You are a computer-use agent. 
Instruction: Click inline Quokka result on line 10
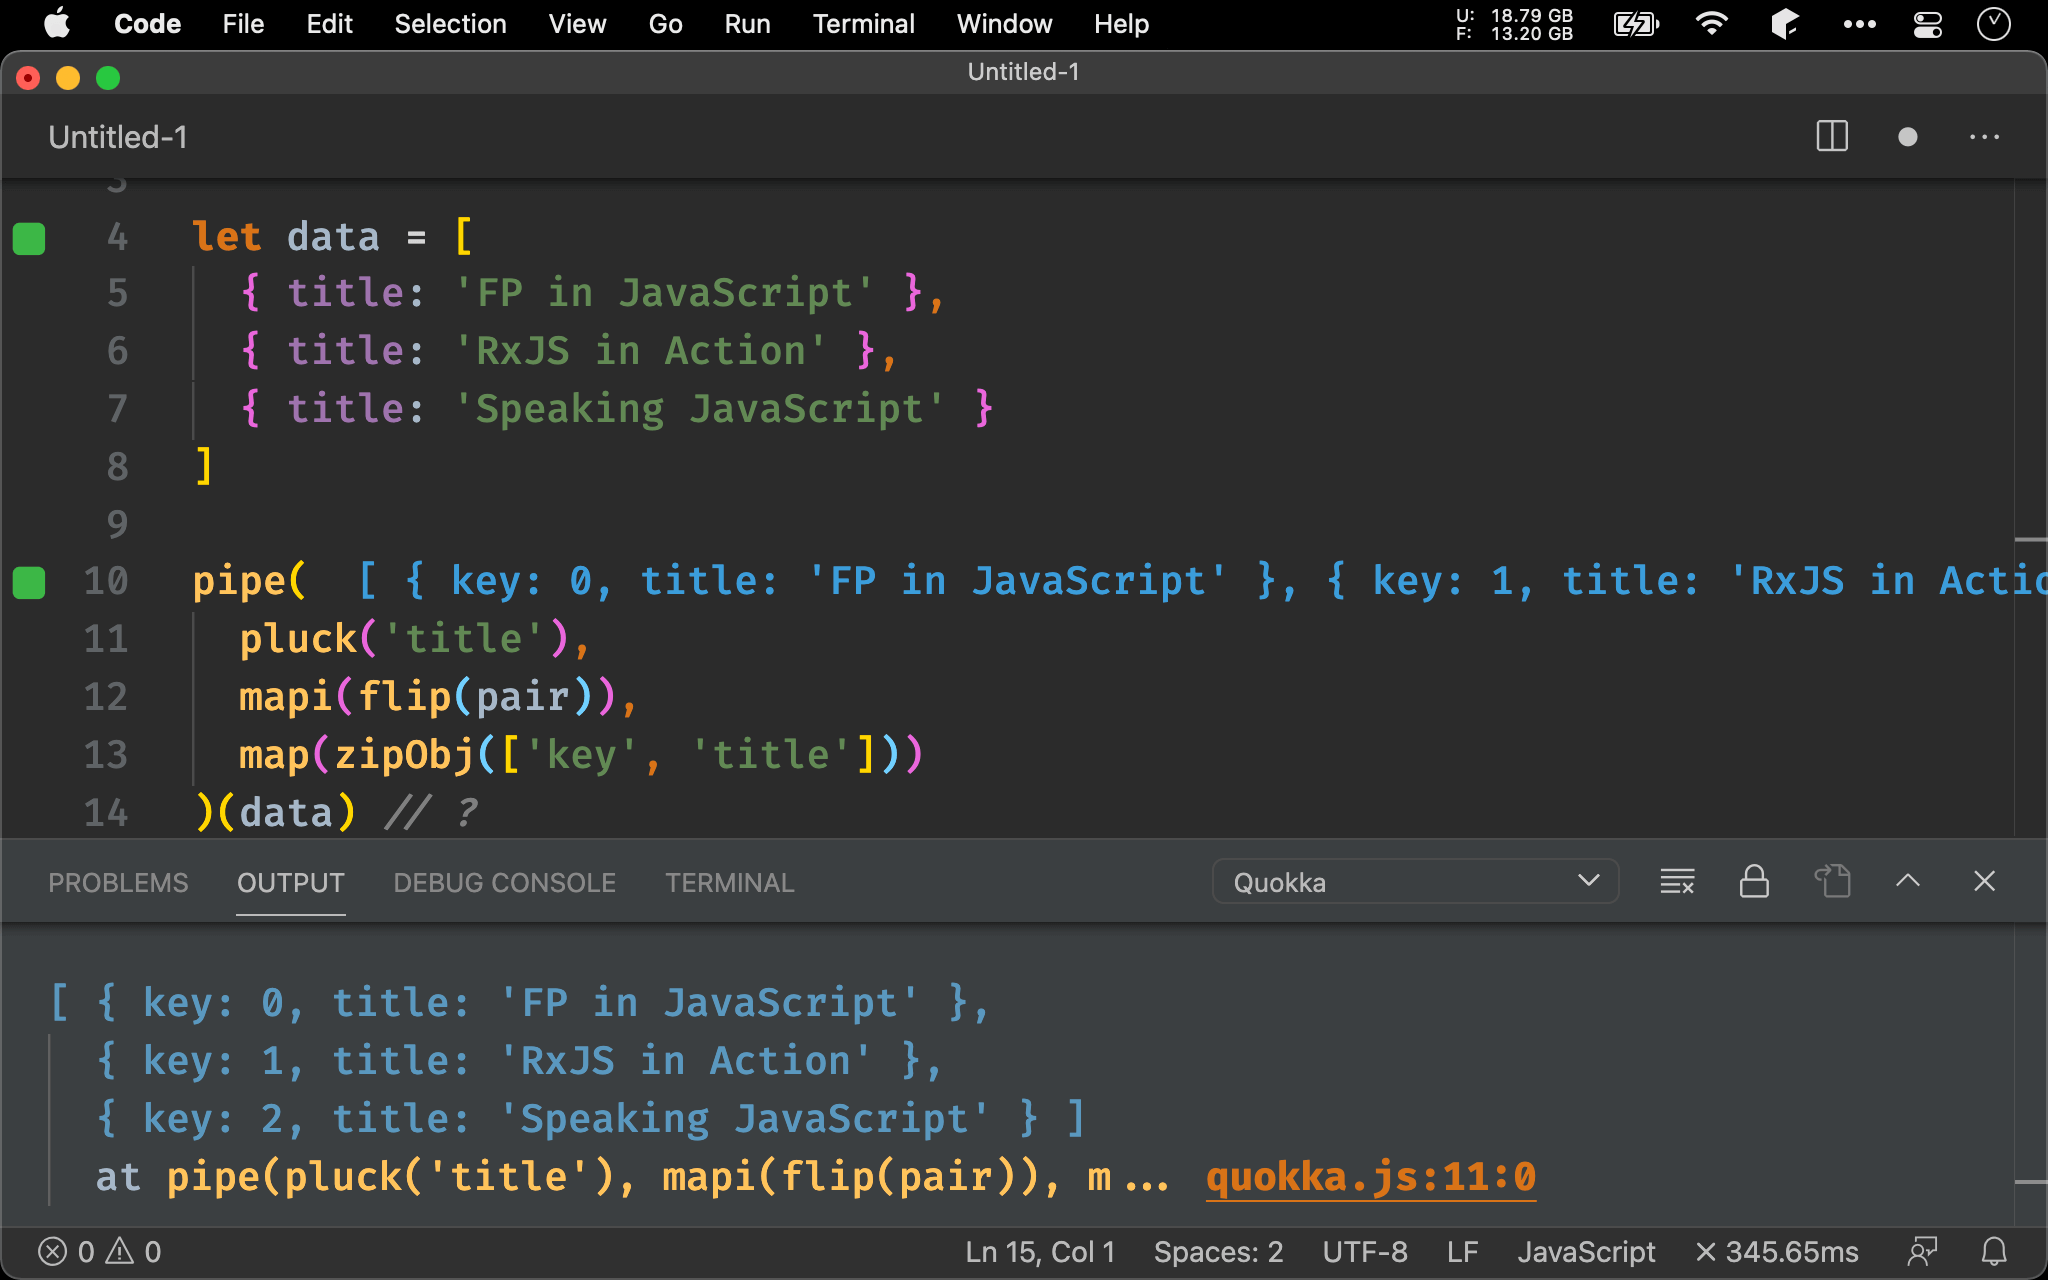pyautogui.click(x=1202, y=581)
